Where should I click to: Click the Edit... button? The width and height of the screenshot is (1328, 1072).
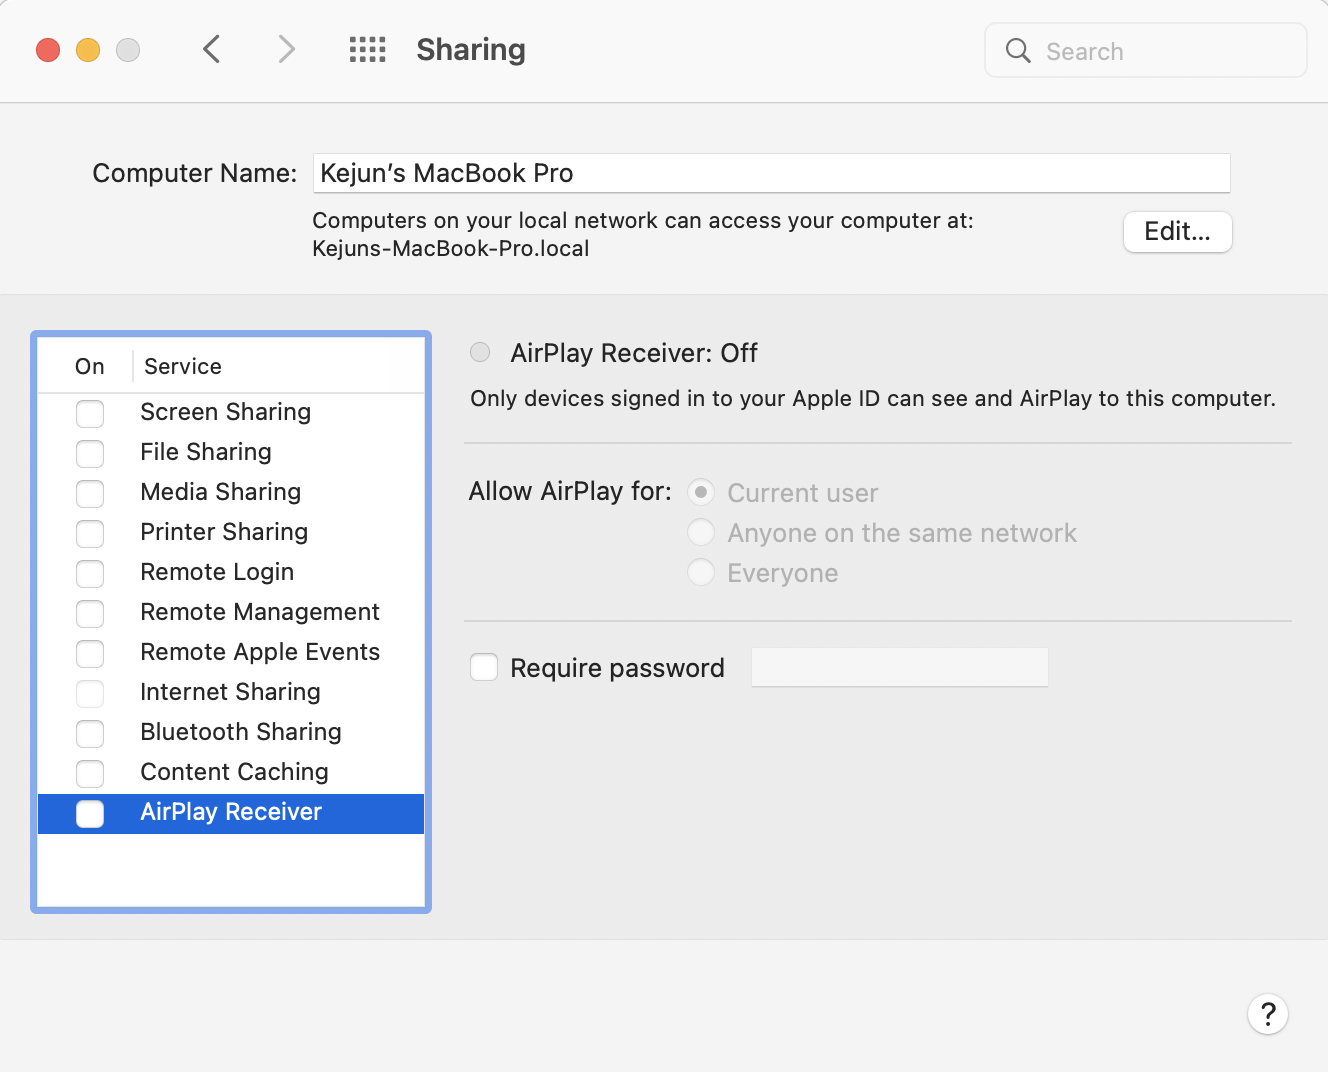point(1177,232)
